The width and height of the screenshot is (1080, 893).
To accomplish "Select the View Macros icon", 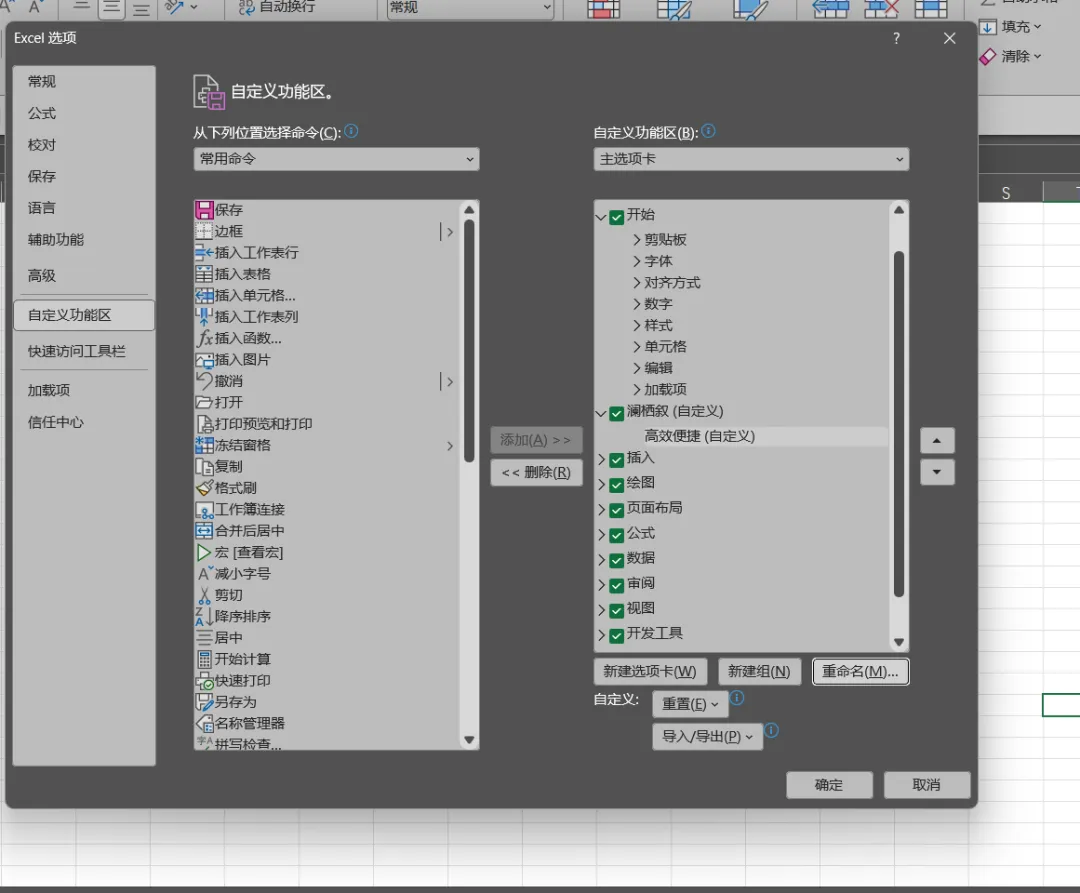I will click(x=205, y=551).
